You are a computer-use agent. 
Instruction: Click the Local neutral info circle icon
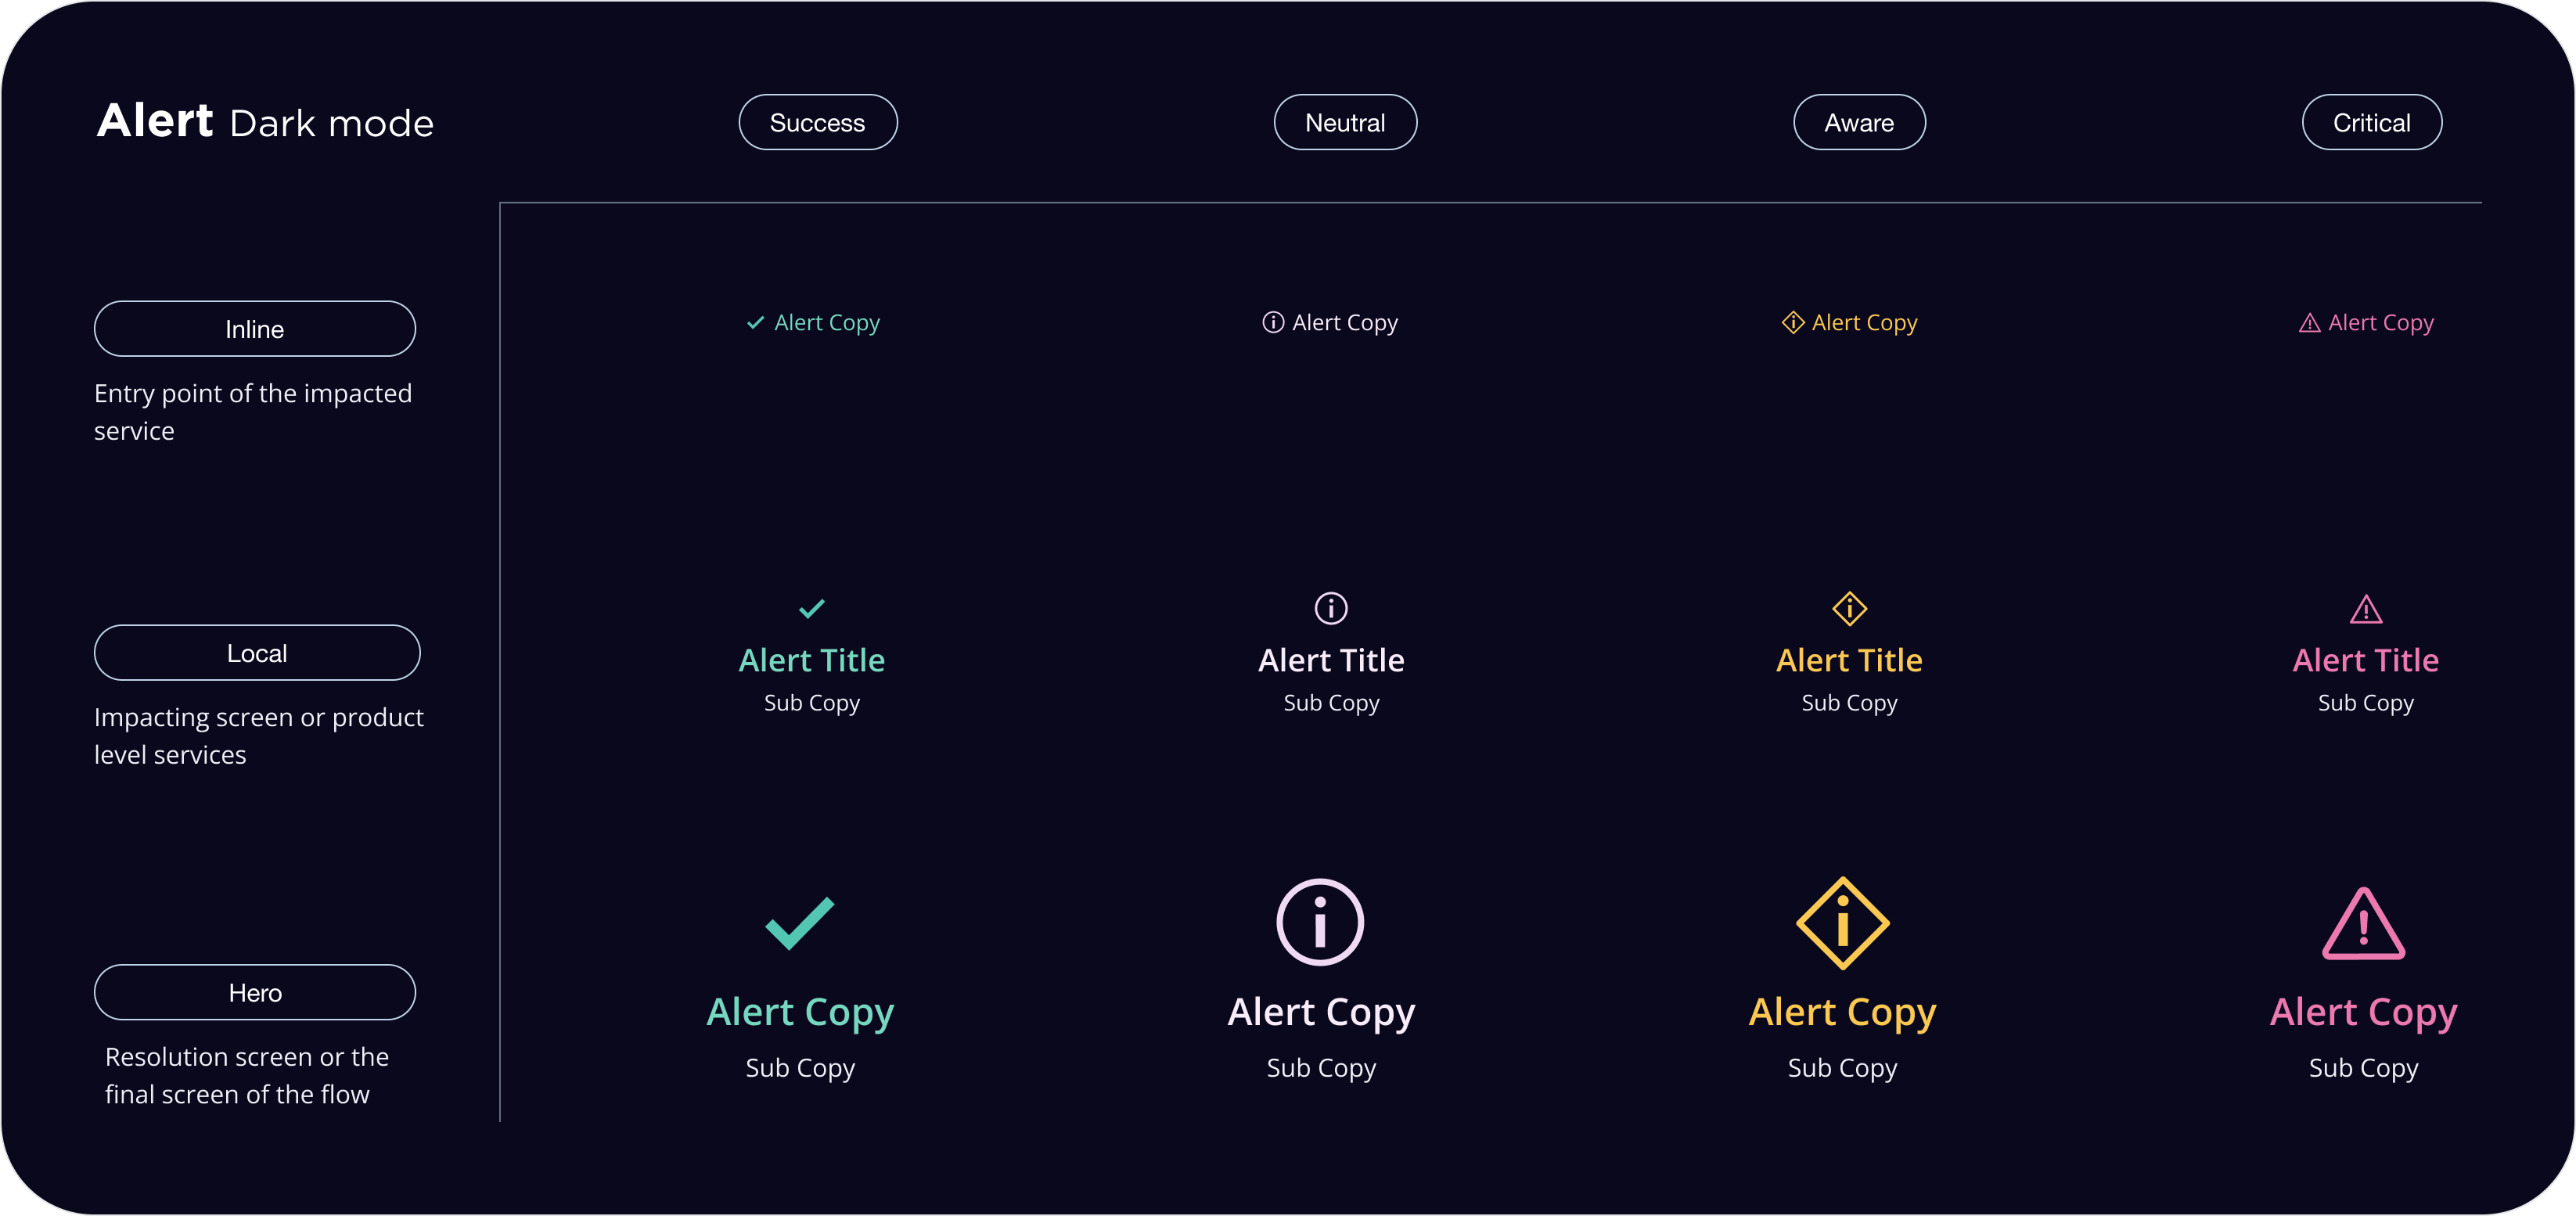[x=1331, y=608]
